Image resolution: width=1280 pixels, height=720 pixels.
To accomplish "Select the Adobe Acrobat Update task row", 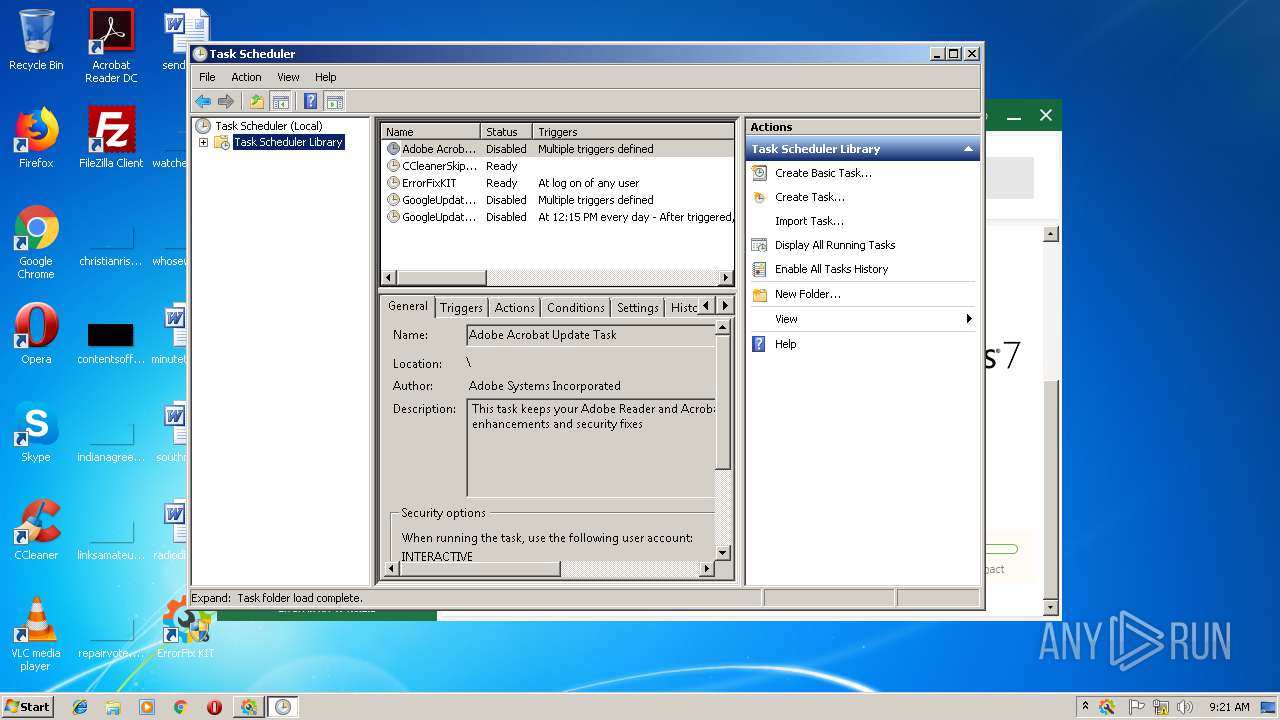I will [x=558, y=149].
